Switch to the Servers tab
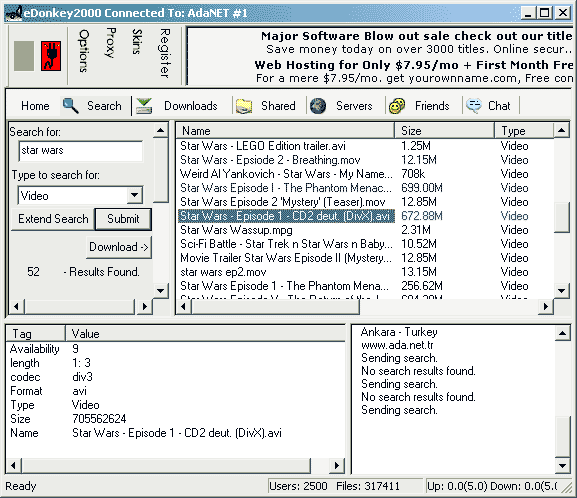This screenshot has width=577, height=498. (354, 106)
